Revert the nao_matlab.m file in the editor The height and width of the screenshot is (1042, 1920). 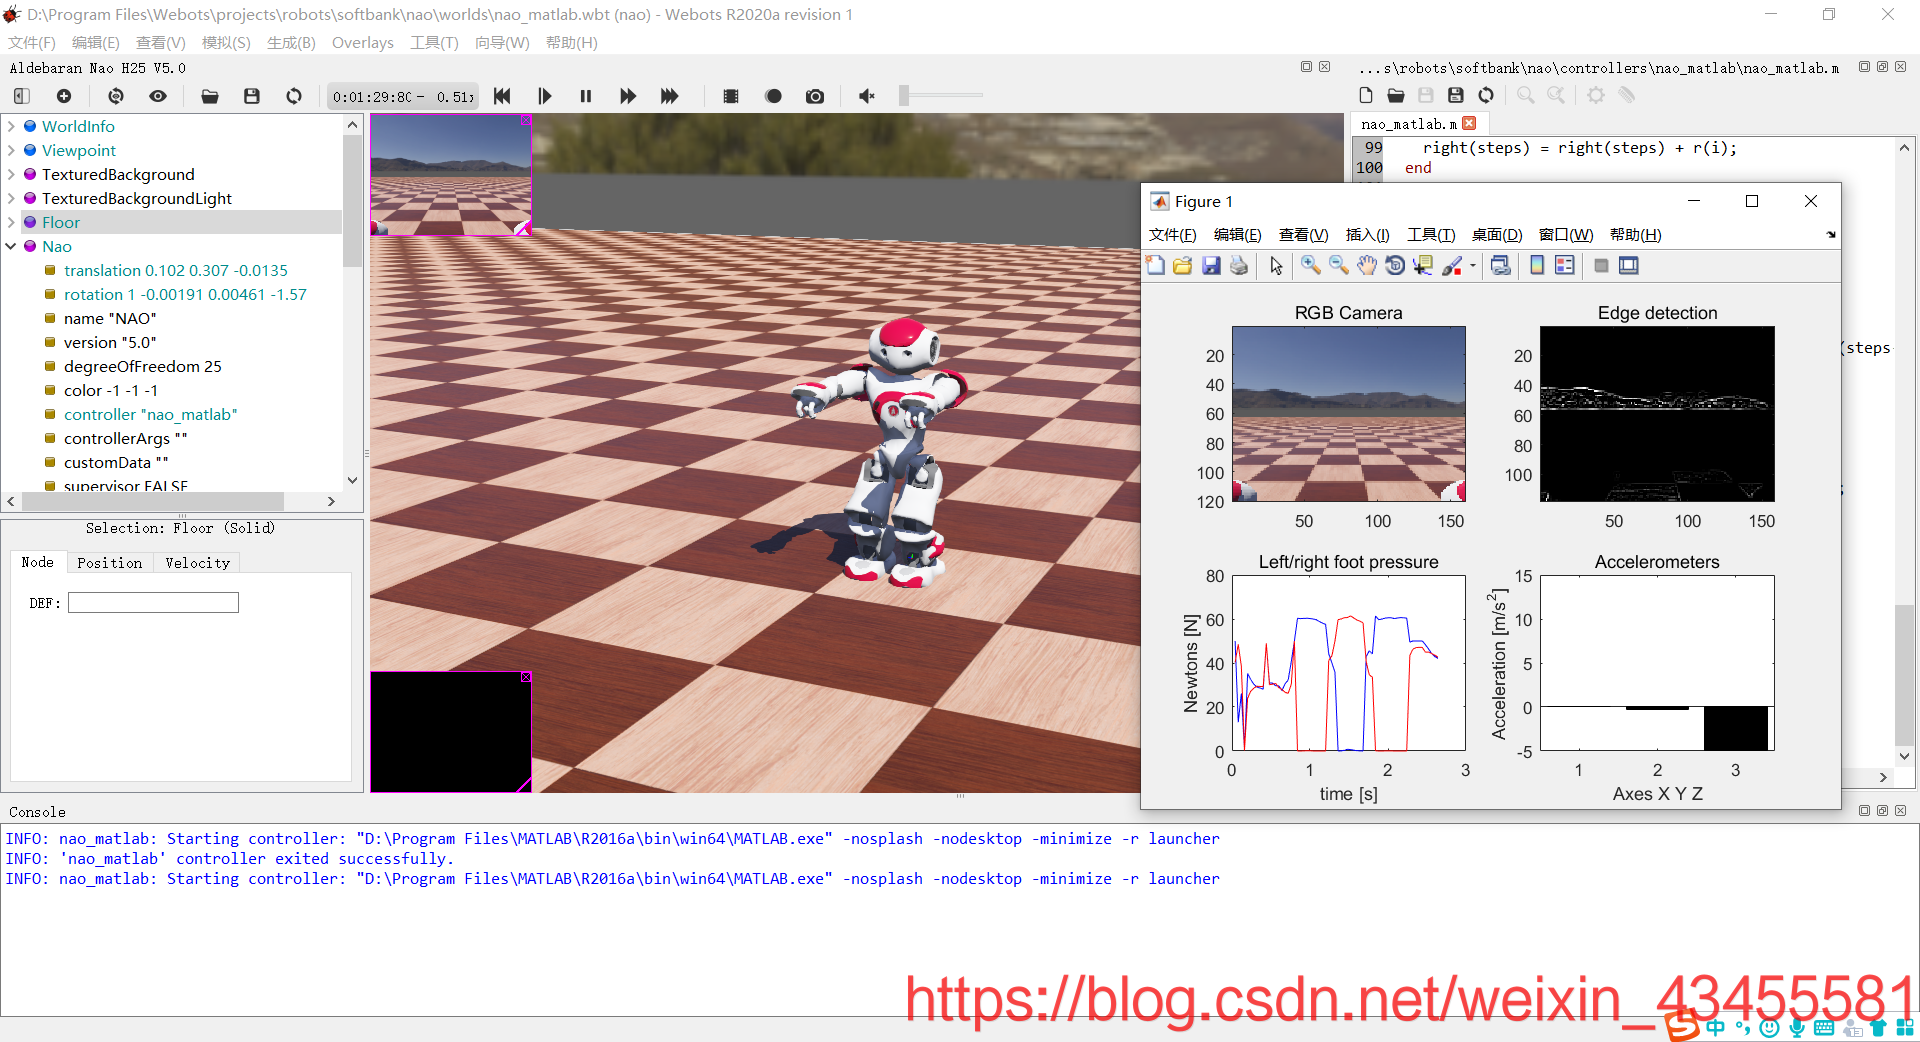pyautogui.click(x=1486, y=95)
